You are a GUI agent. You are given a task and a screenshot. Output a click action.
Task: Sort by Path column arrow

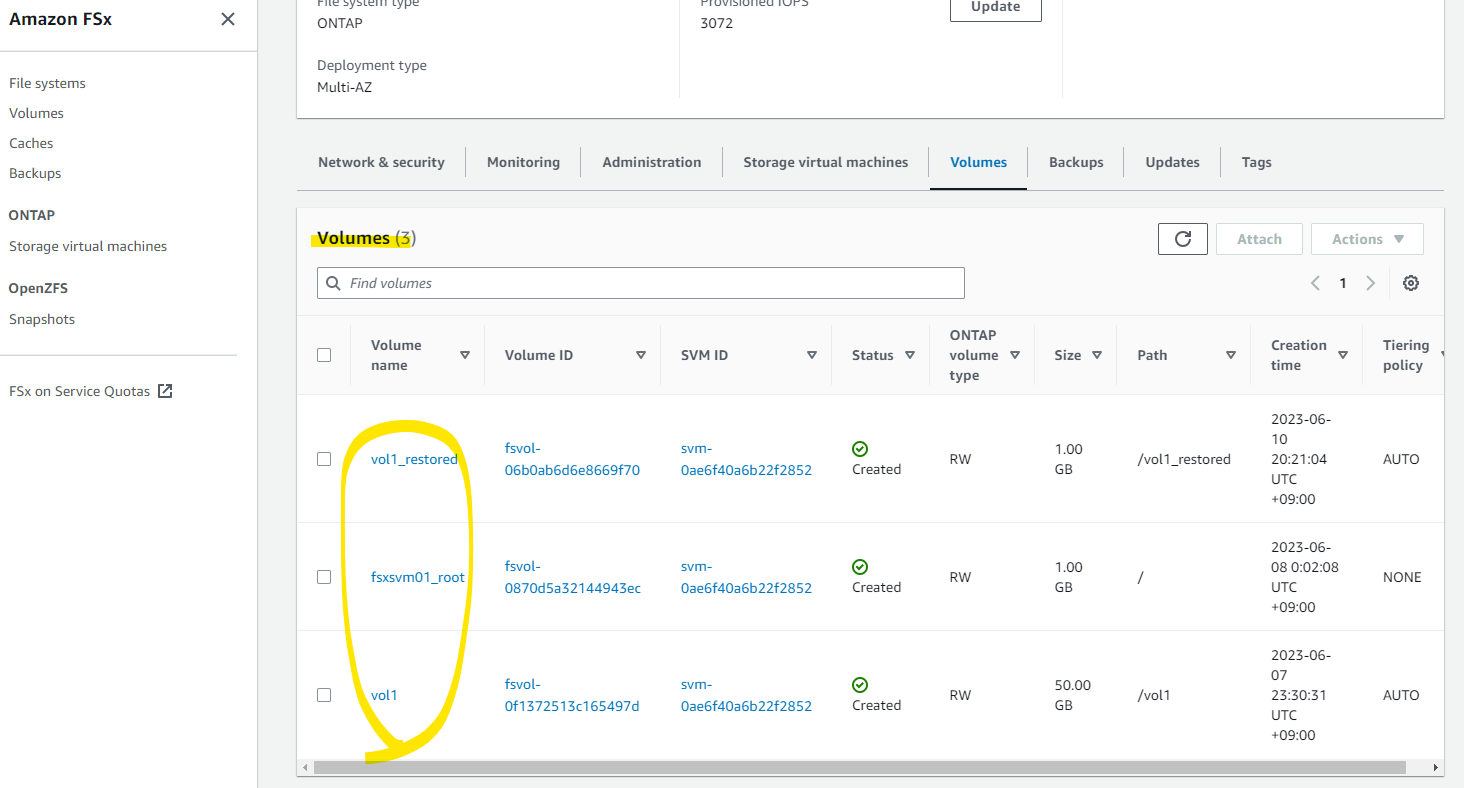point(1231,355)
